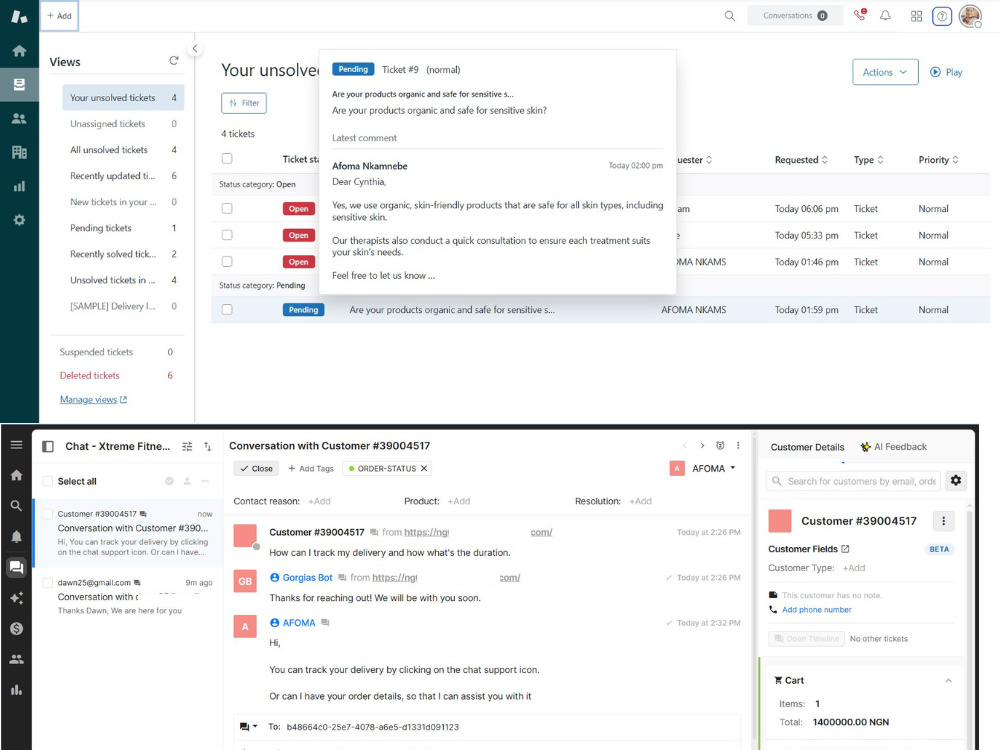Open Gorgias AI sparkle icon

click(17, 598)
